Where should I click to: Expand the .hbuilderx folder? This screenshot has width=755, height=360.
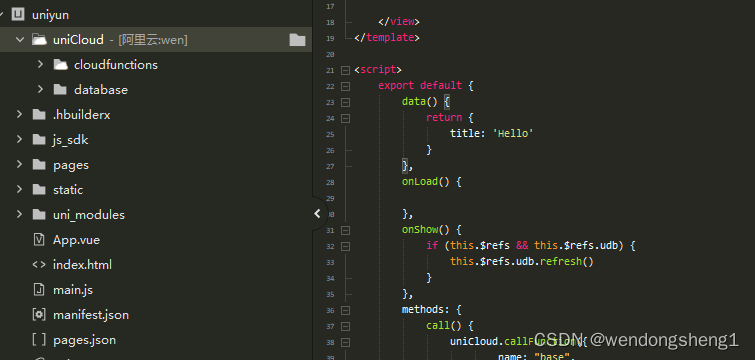coord(19,114)
